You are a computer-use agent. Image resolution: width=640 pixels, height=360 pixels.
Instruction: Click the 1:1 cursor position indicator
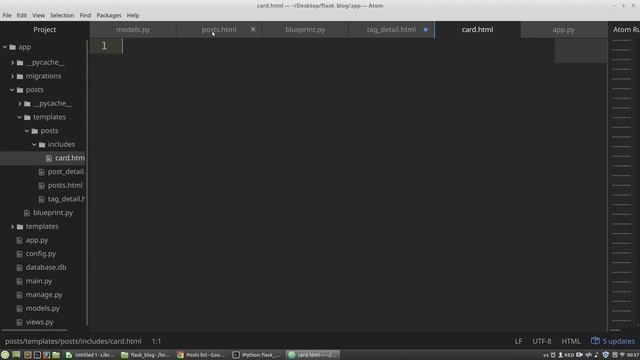click(x=156, y=341)
